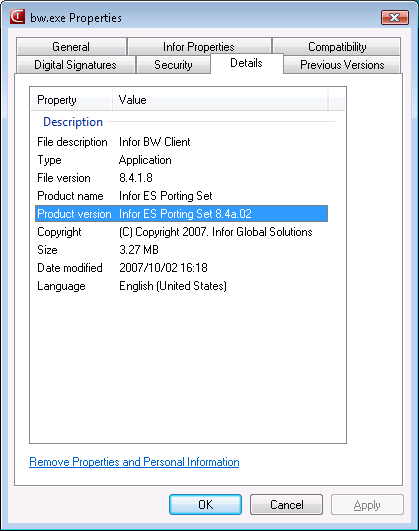The height and width of the screenshot is (531, 419).
Task: Close the bw.exe Properties dialog
Action: point(395,17)
